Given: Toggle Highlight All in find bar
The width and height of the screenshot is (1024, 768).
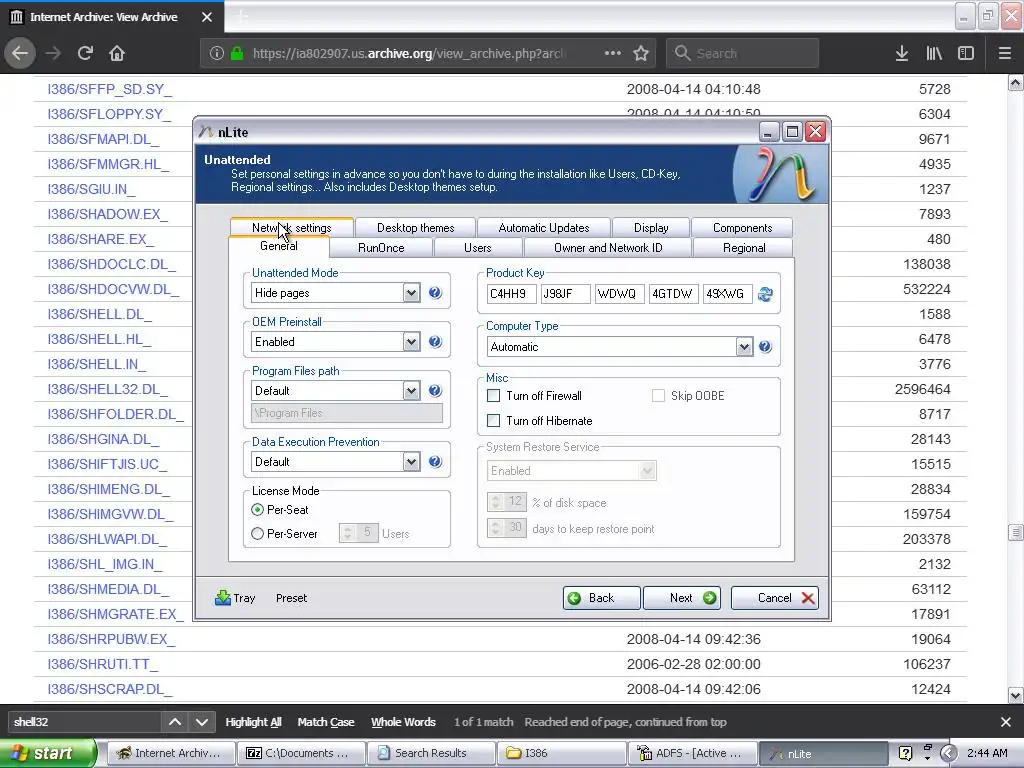Looking at the screenshot, I should [x=253, y=722].
